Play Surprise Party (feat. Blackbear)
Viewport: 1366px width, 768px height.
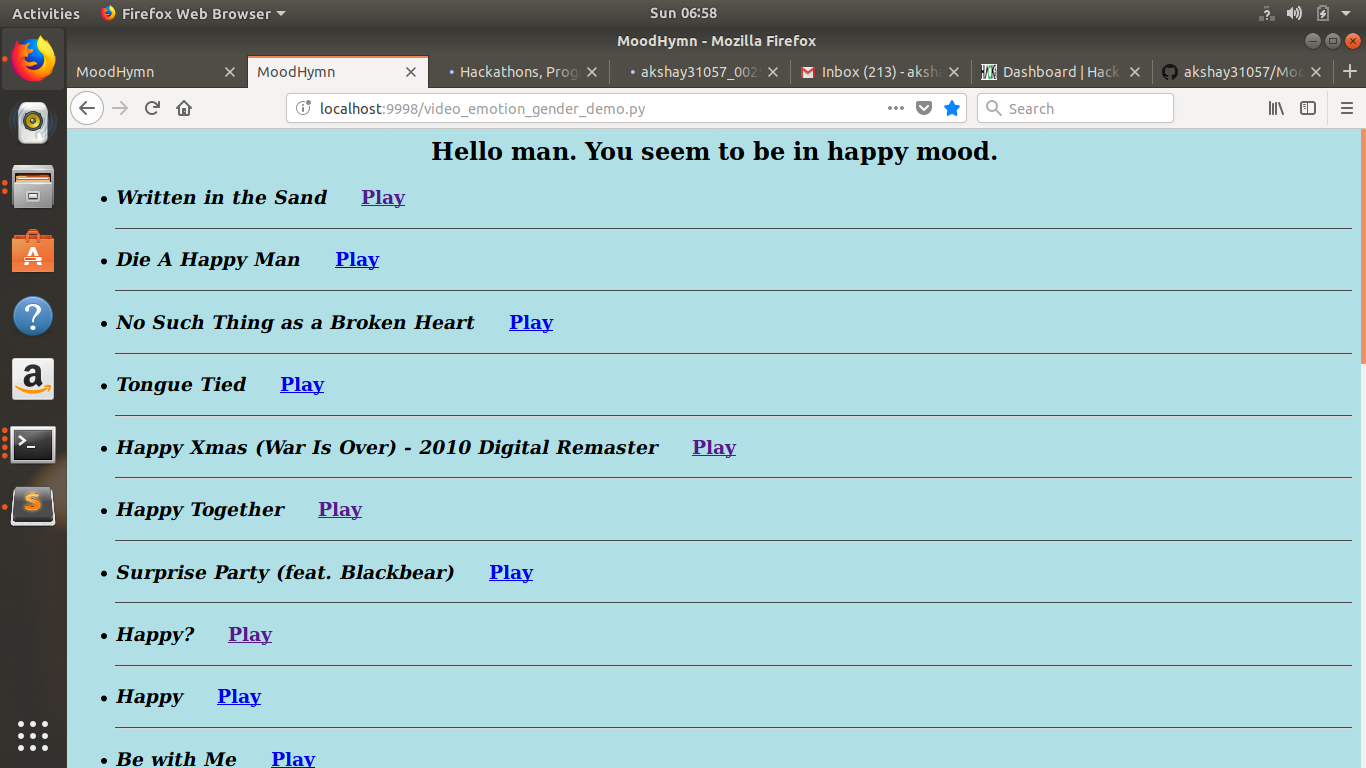click(511, 572)
